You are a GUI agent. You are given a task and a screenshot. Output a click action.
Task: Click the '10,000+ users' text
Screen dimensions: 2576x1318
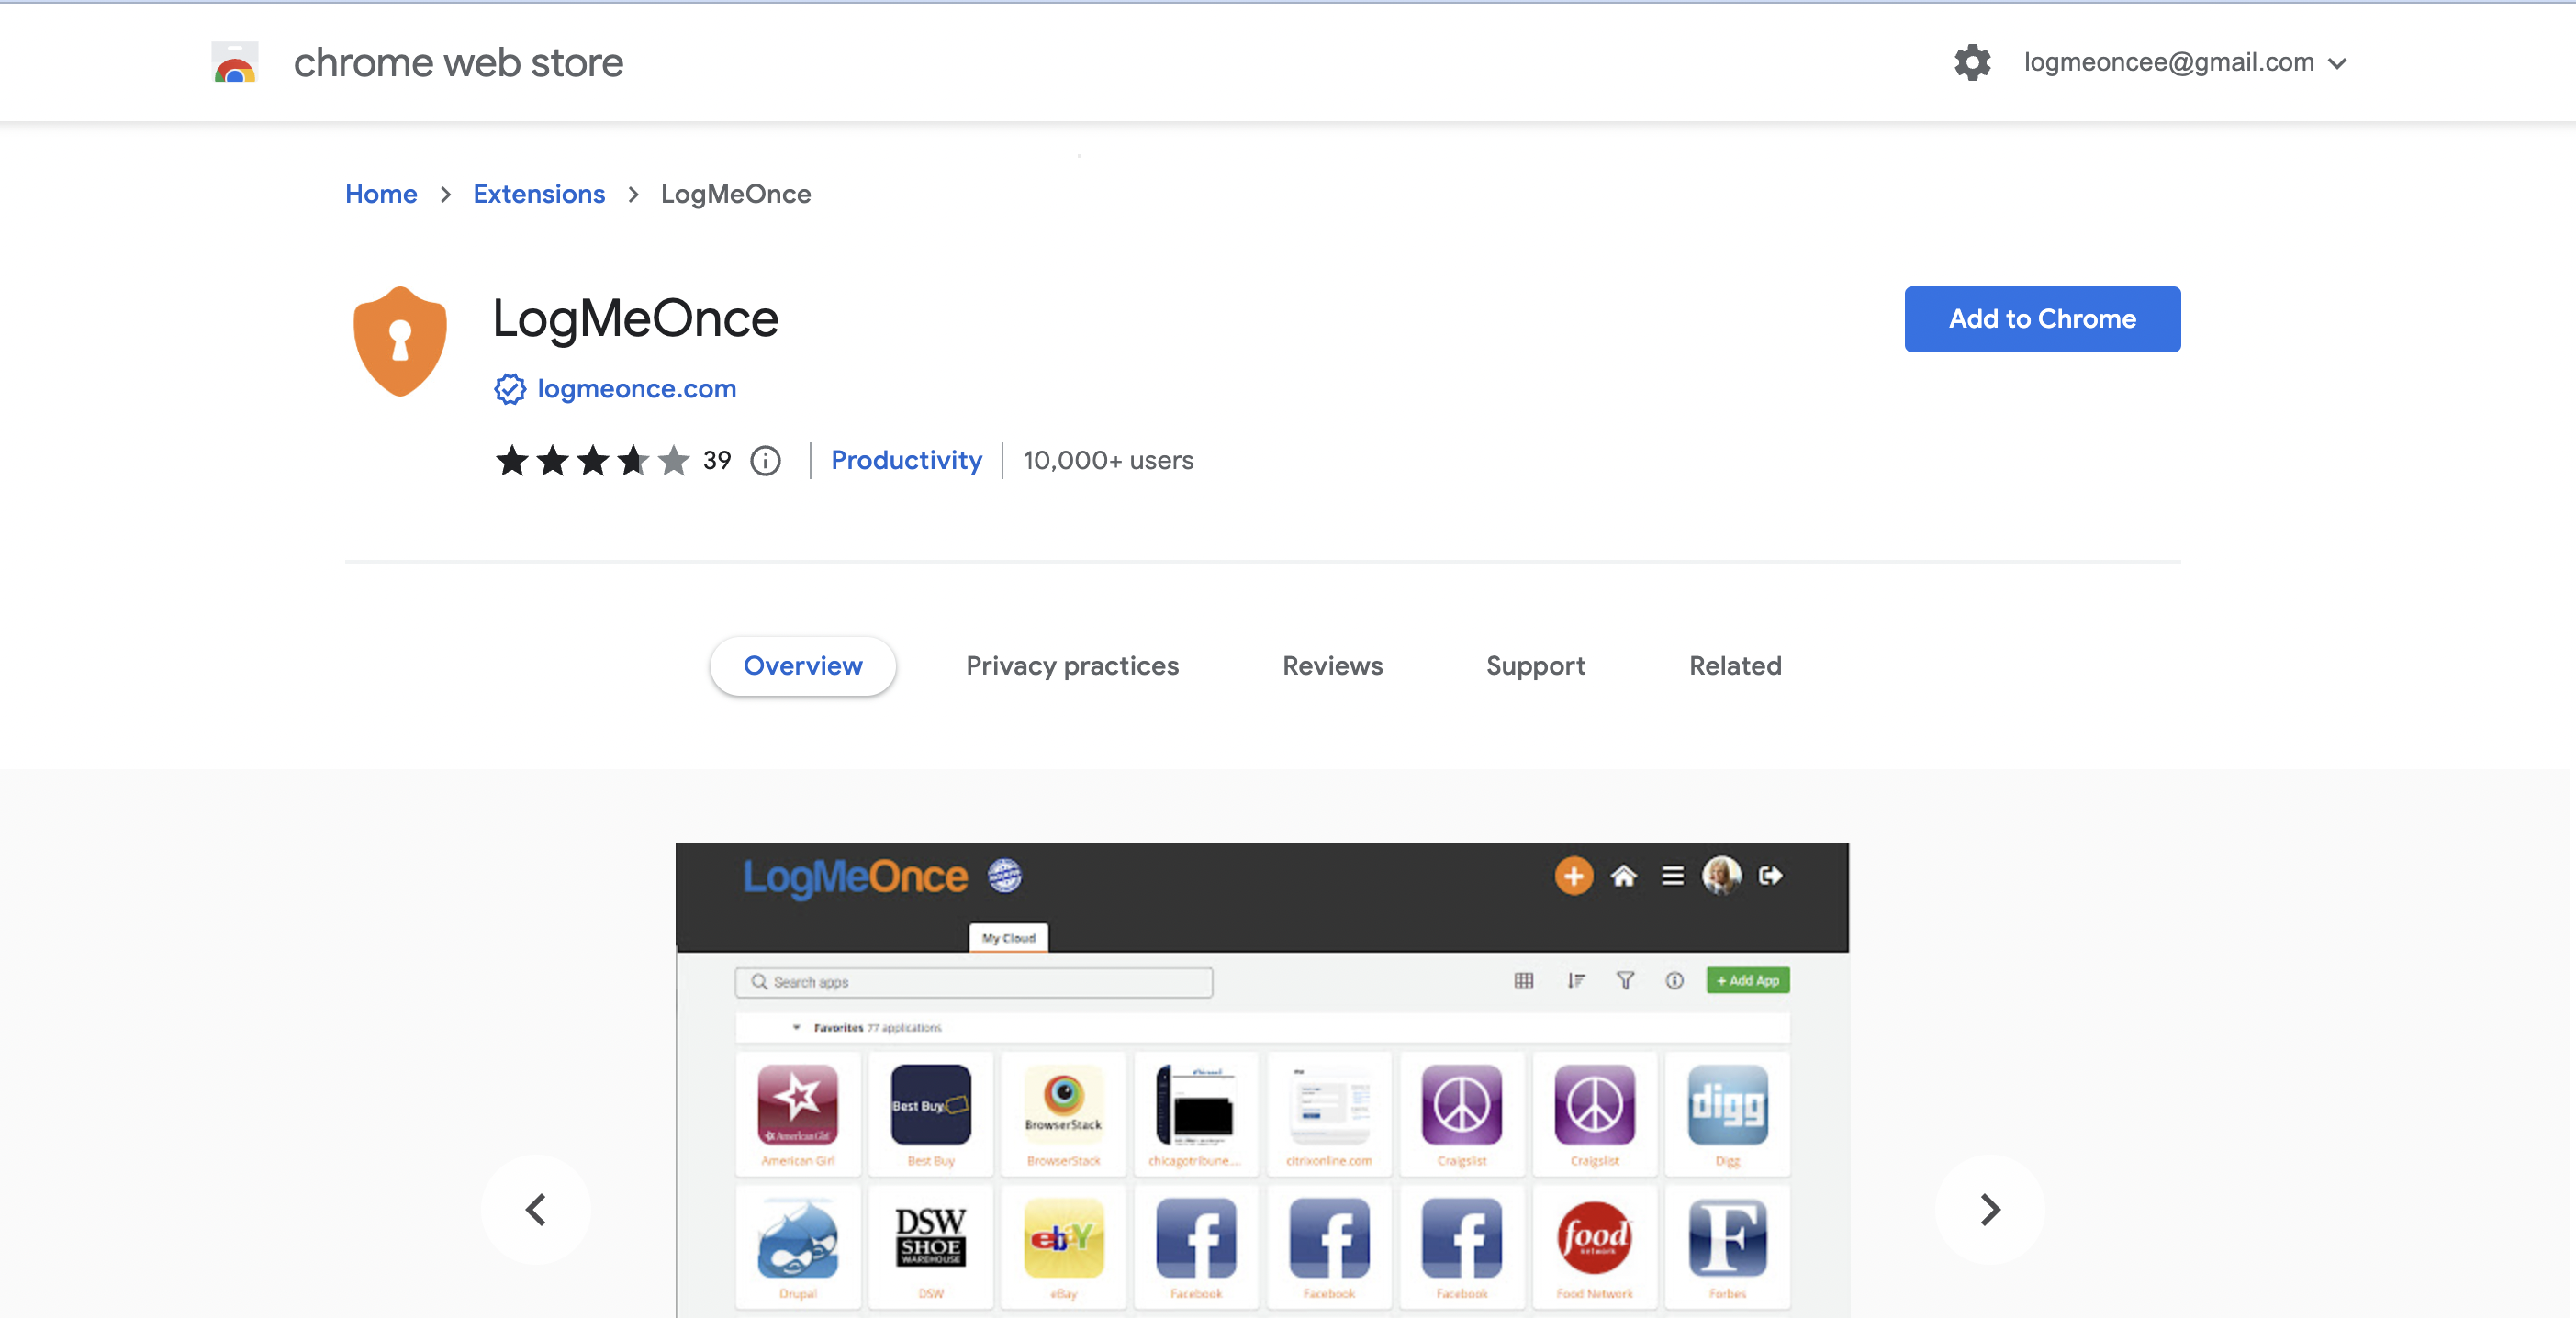coord(1108,461)
